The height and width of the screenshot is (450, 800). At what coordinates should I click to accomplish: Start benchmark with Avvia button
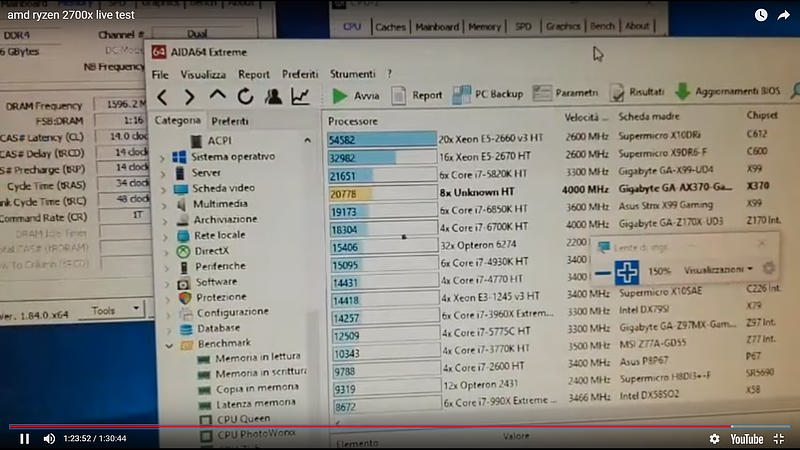coord(356,95)
